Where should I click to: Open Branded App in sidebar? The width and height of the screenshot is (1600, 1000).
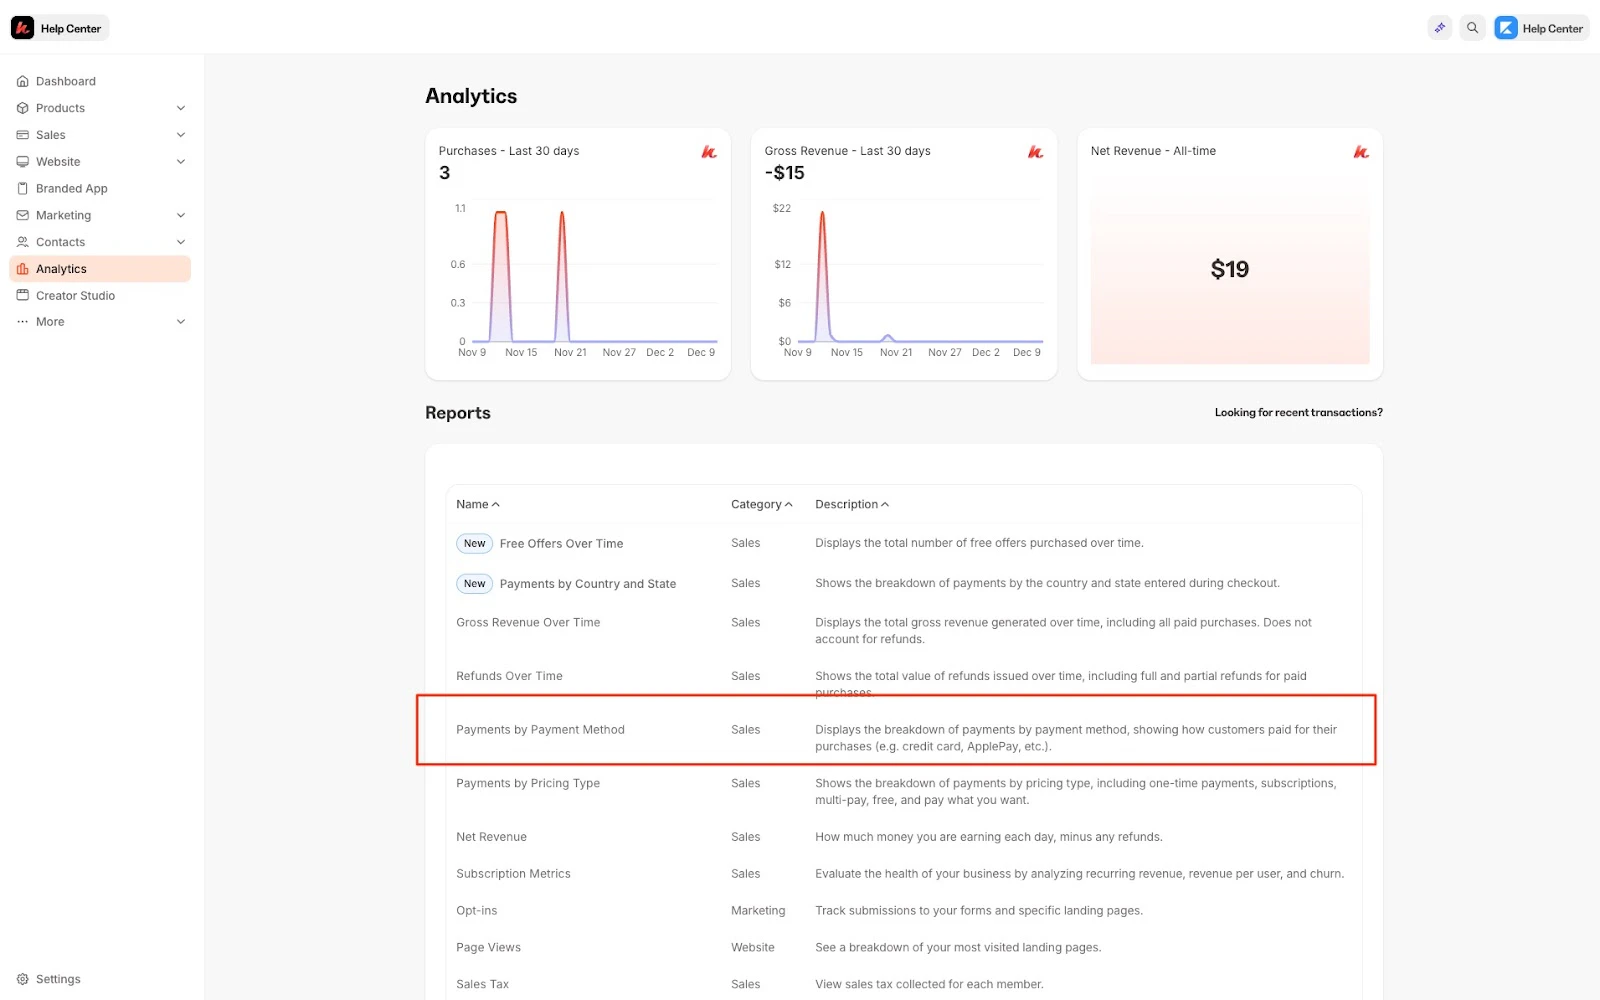[x=100, y=188]
